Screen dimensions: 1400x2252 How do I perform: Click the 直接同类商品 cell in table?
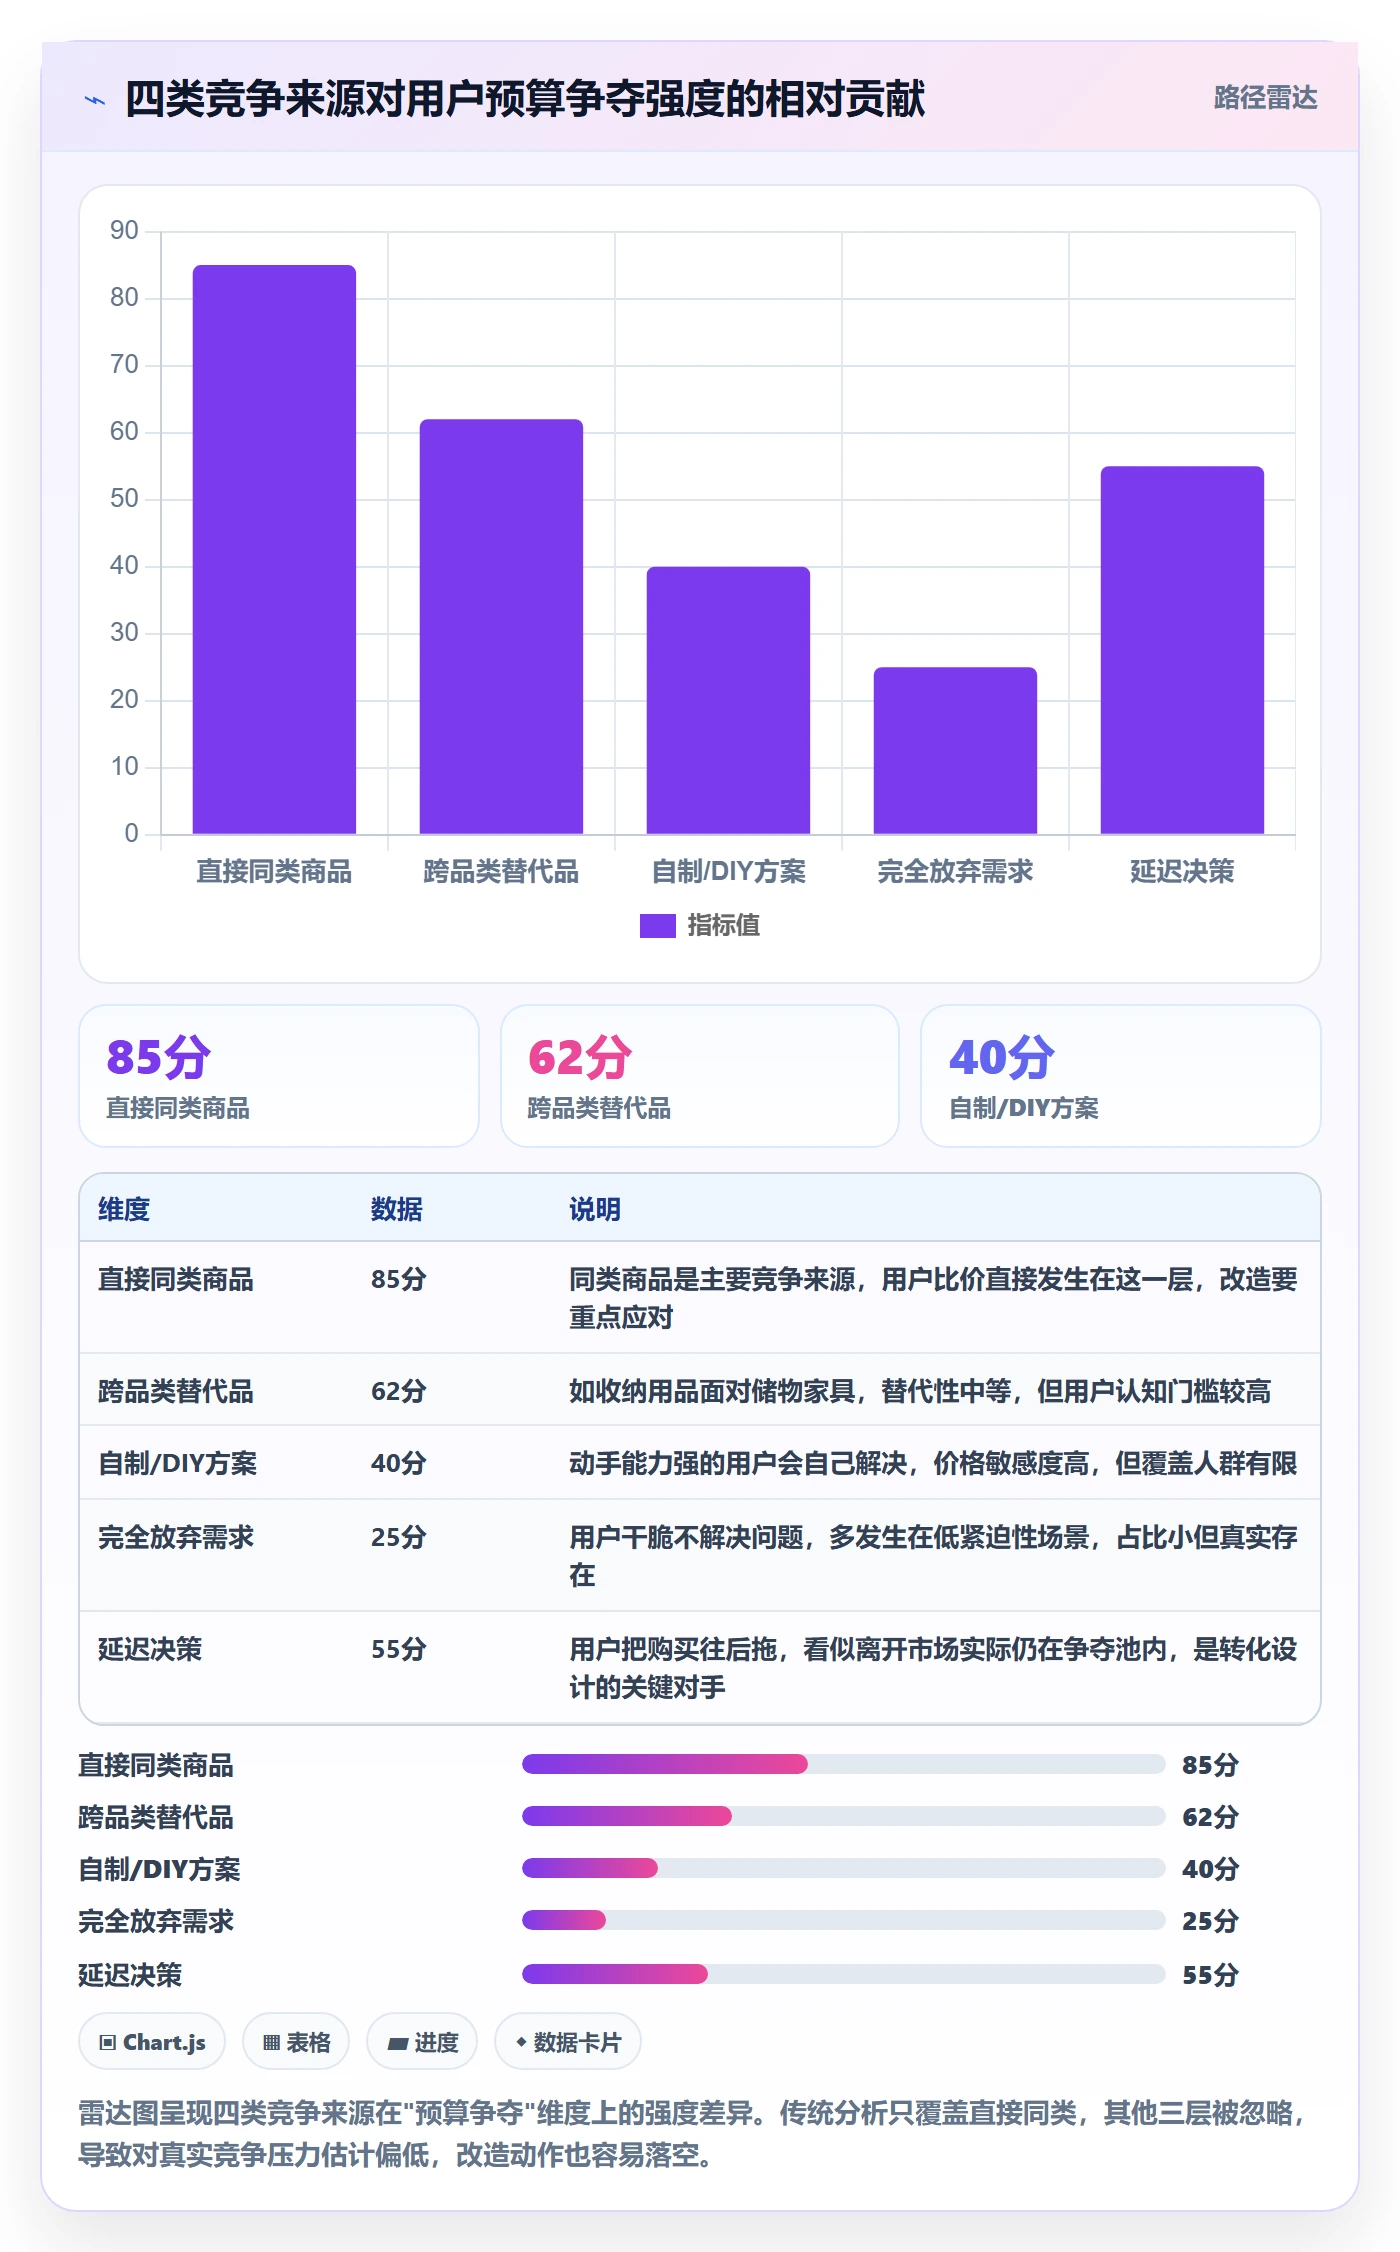(x=176, y=1279)
